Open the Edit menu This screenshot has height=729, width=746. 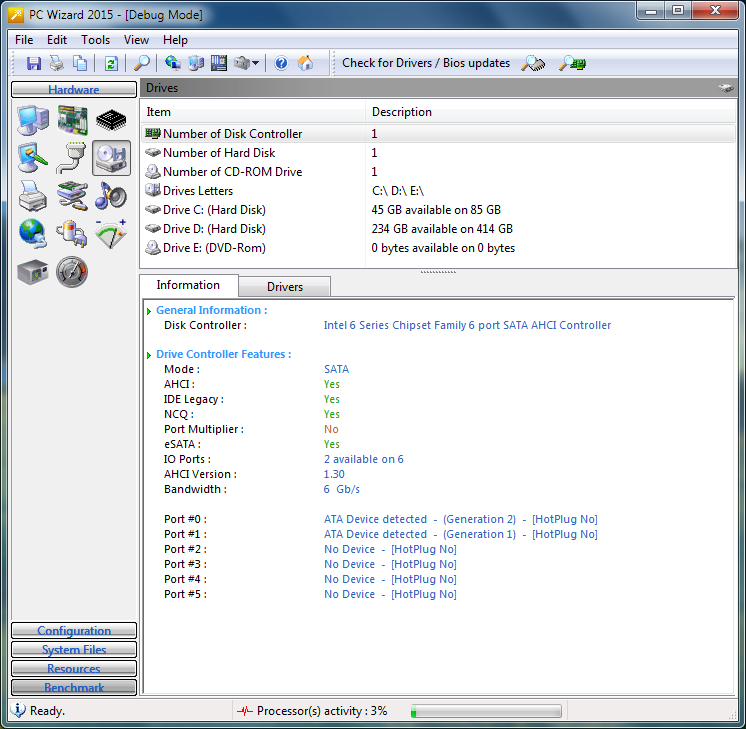point(57,40)
